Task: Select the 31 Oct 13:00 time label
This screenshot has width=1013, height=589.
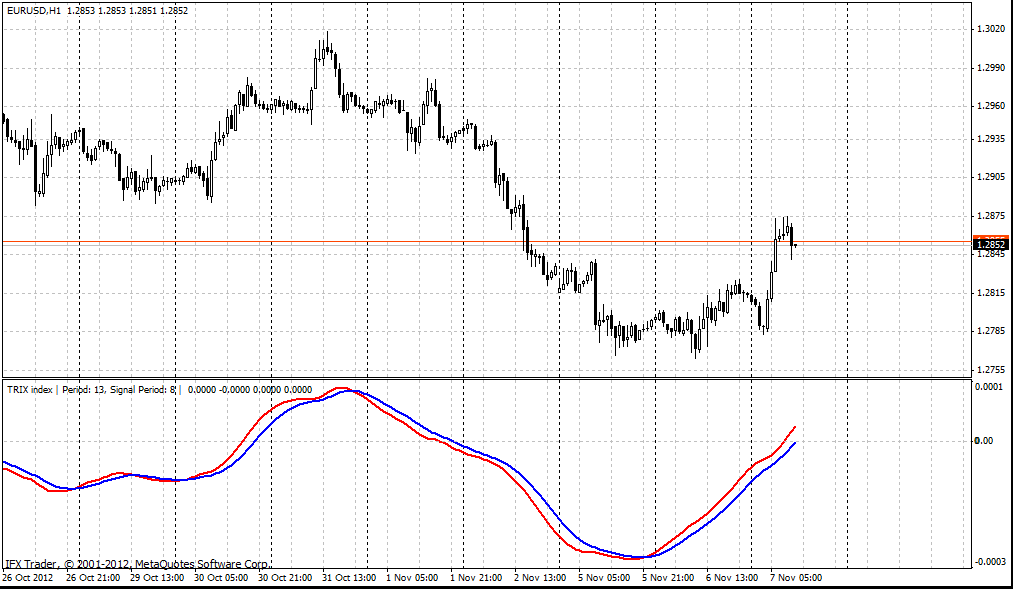Action: [349, 578]
